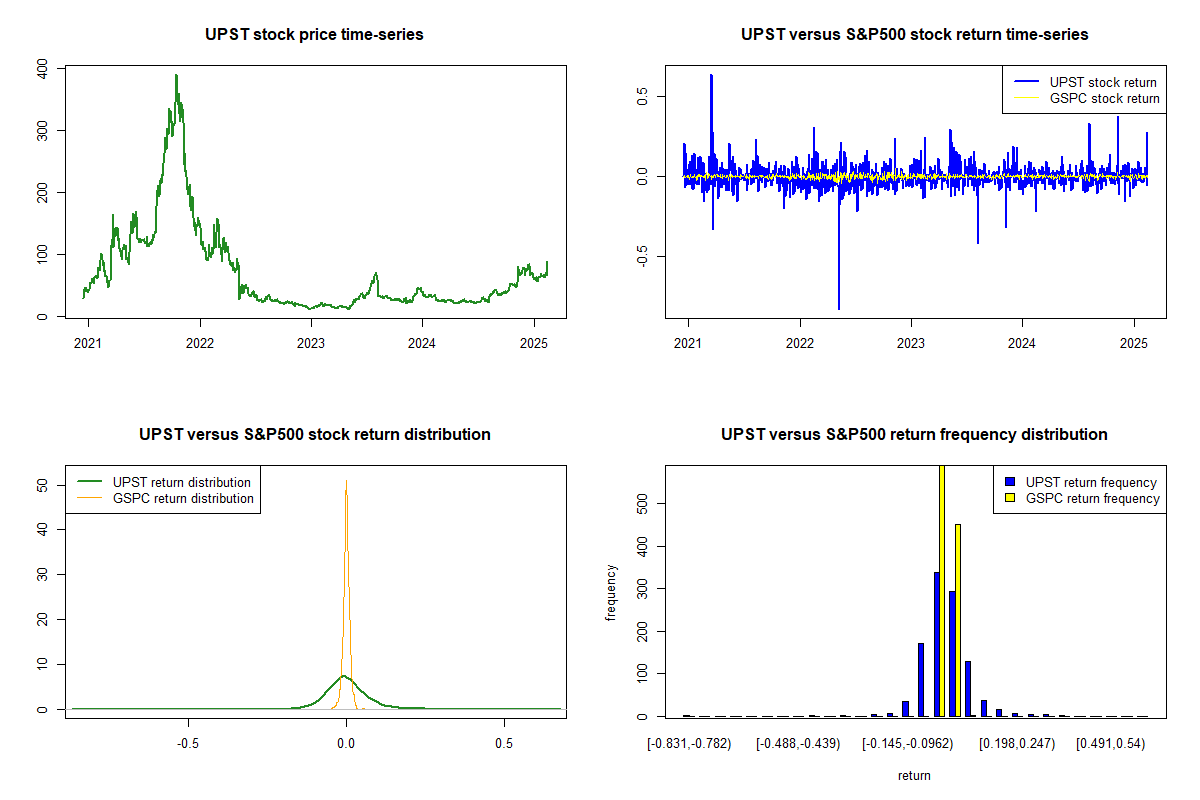Click the 'UPST versus S&P500 stock return distribution' title
Viewport: 1200px width, 800px height.
(x=314, y=435)
